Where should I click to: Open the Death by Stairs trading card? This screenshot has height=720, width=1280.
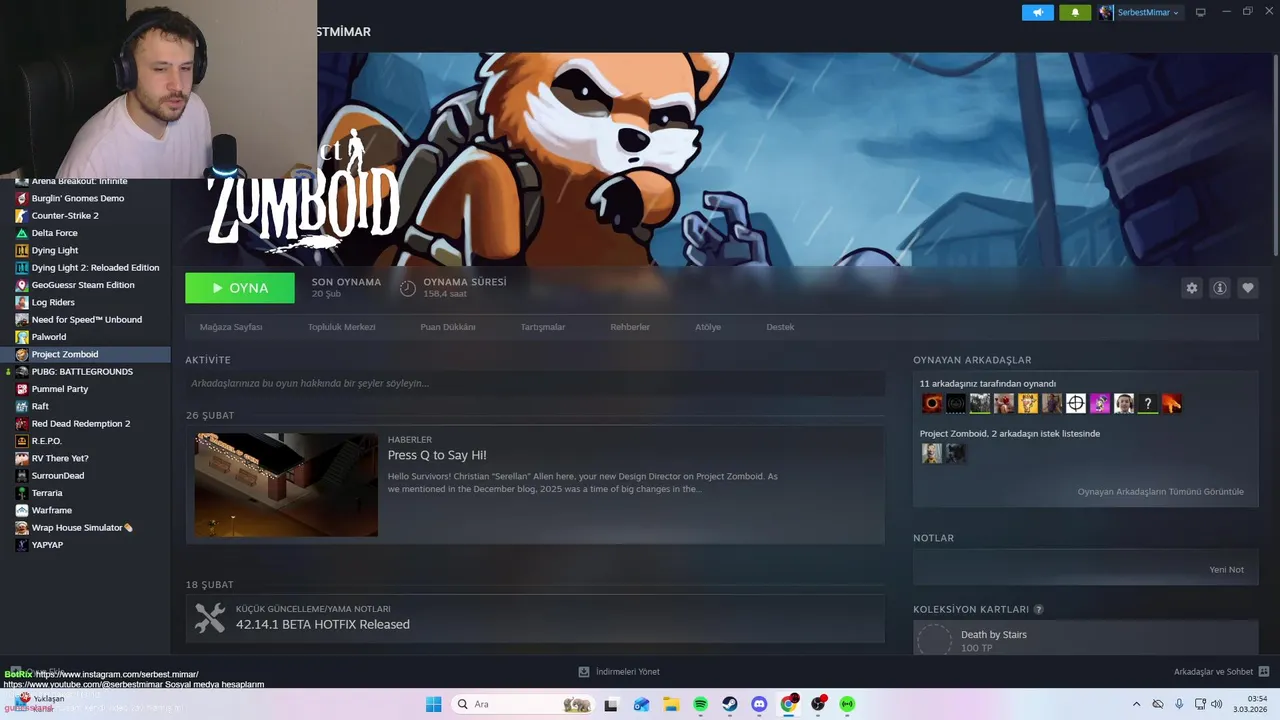(1085, 638)
